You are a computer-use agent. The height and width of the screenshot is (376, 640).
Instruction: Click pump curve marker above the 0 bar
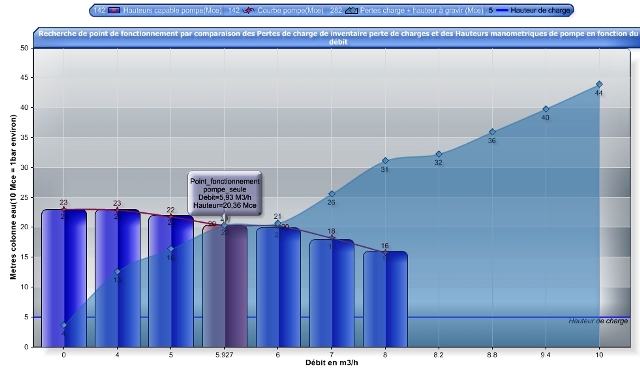point(64,209)
